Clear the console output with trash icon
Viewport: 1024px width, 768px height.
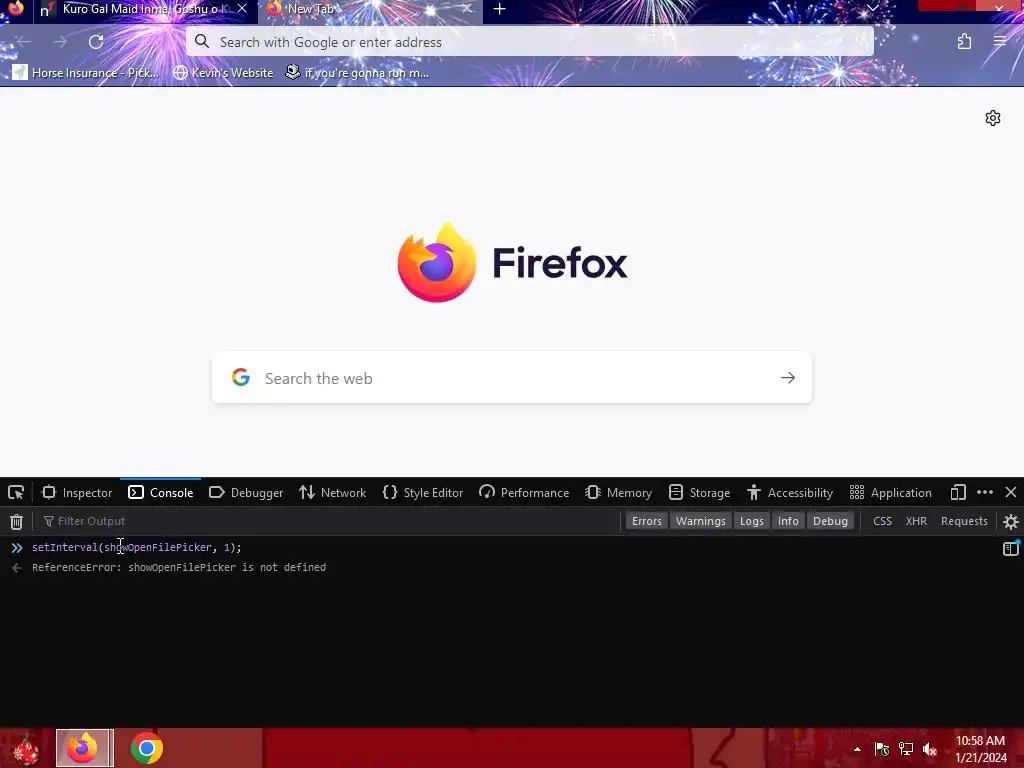[x=16, y=521]
